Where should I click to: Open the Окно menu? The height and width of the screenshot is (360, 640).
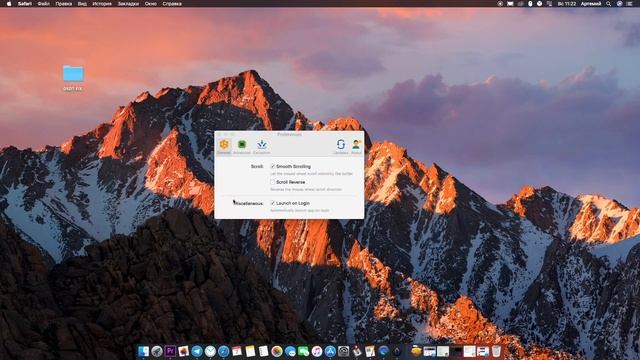151,4
